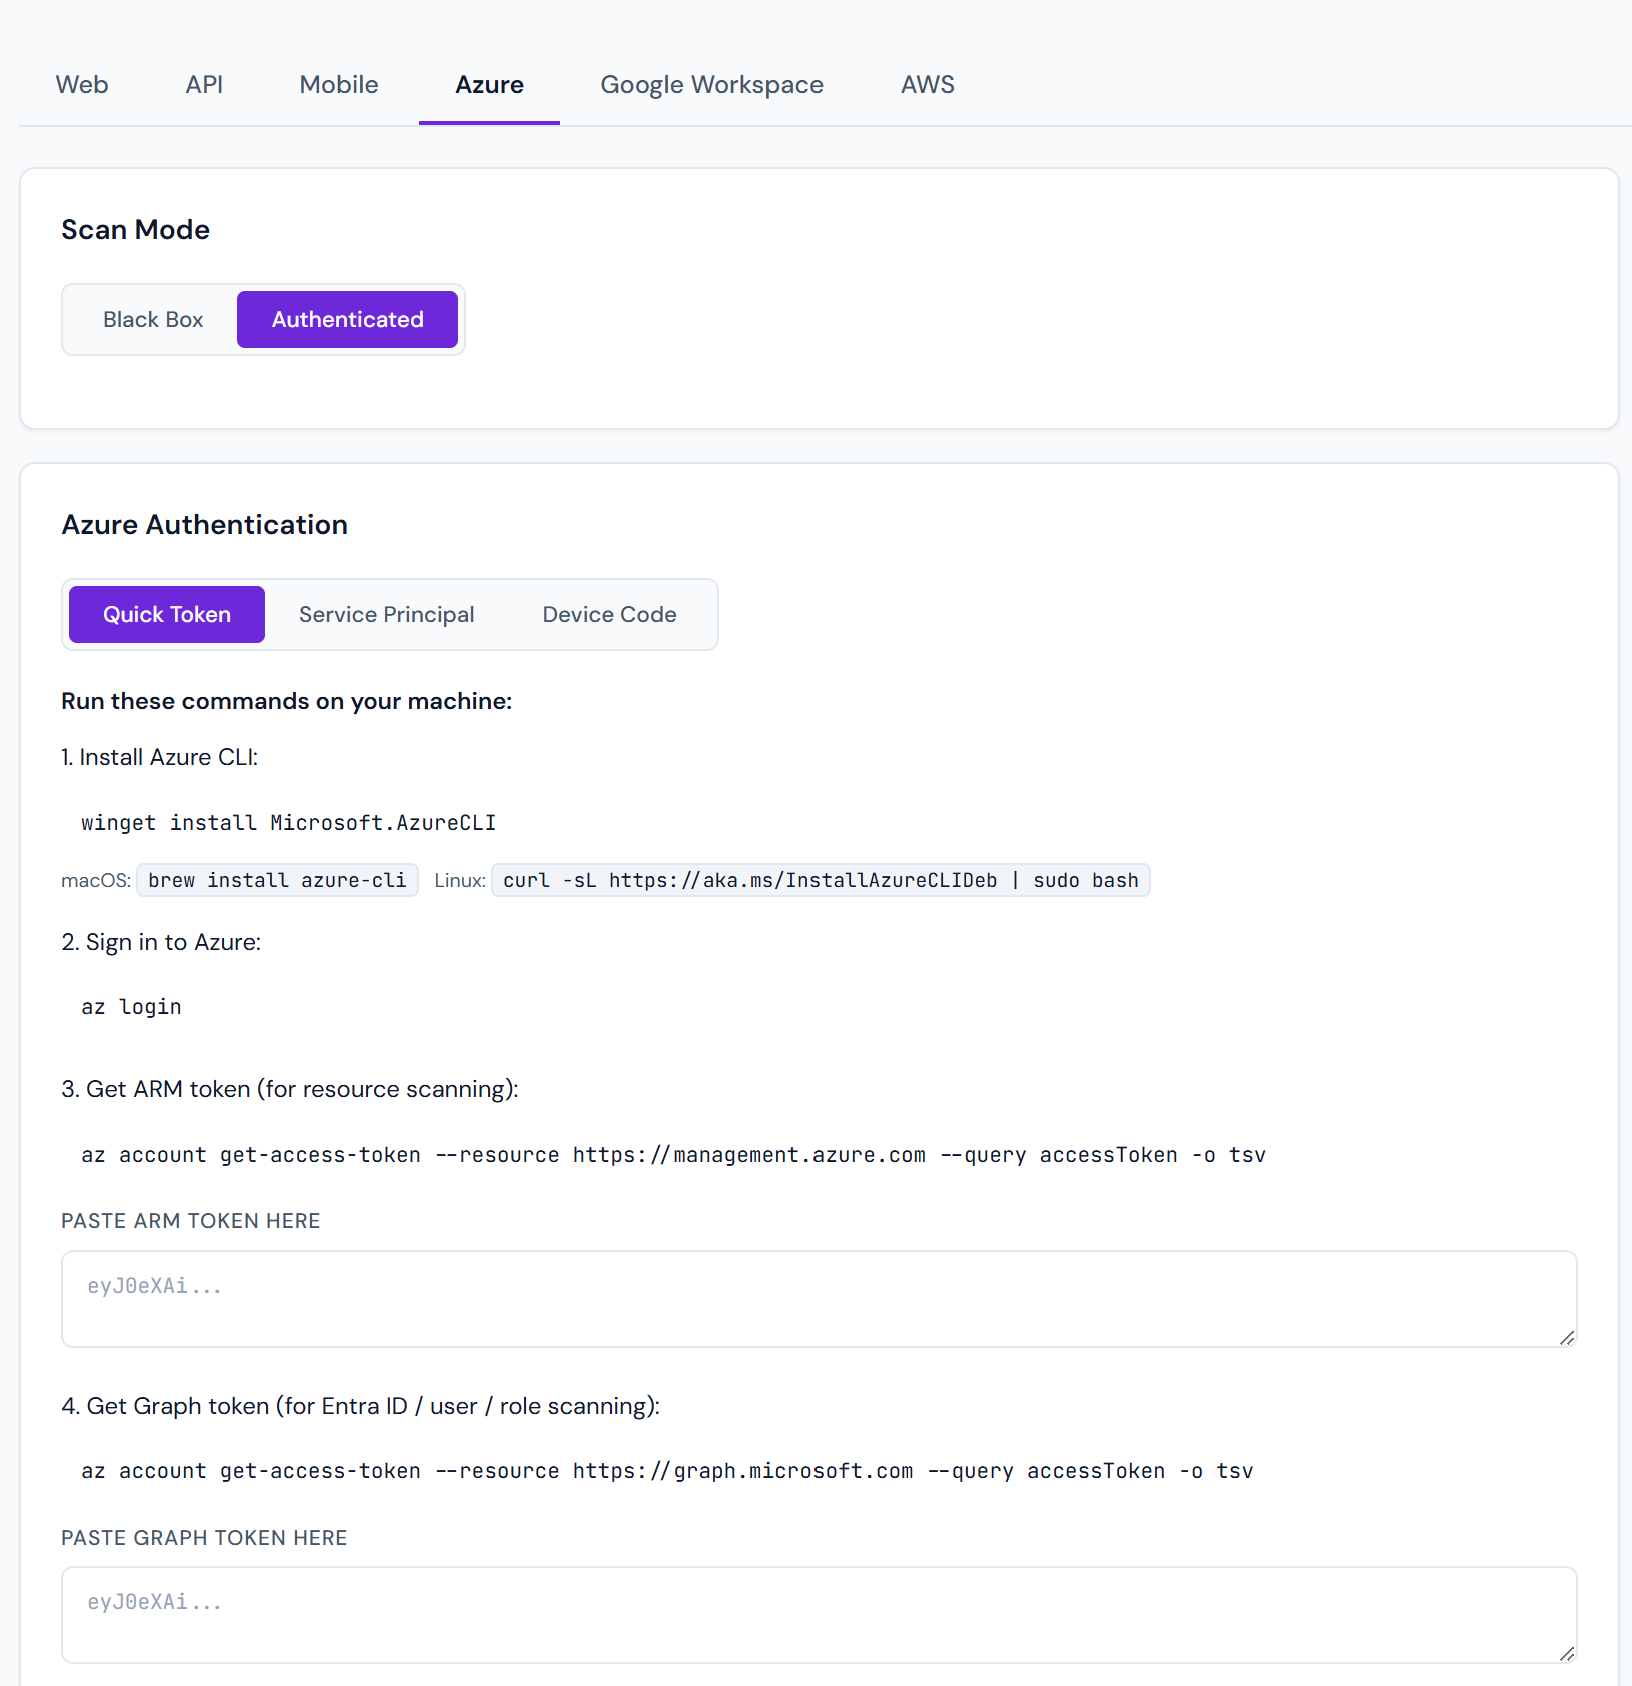This screenshot has height=1686, width=1632.
Task: Select Quick Token authentication method
Action: [x=167, y=615]
